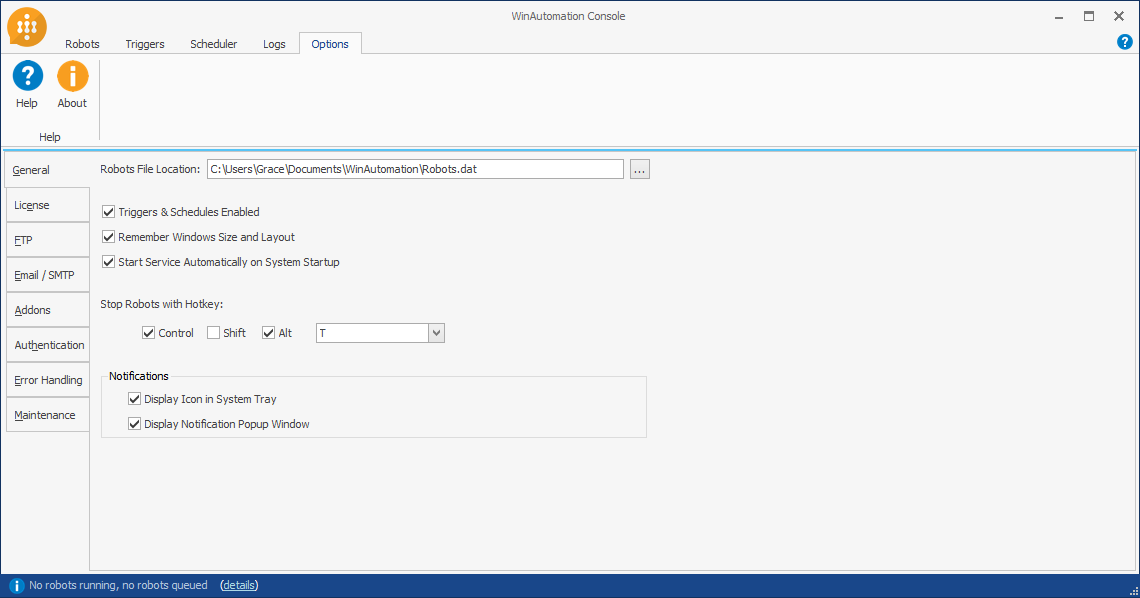Click the Robots File Location path field
The image size is (1140, 598).
tap(415, 169)
